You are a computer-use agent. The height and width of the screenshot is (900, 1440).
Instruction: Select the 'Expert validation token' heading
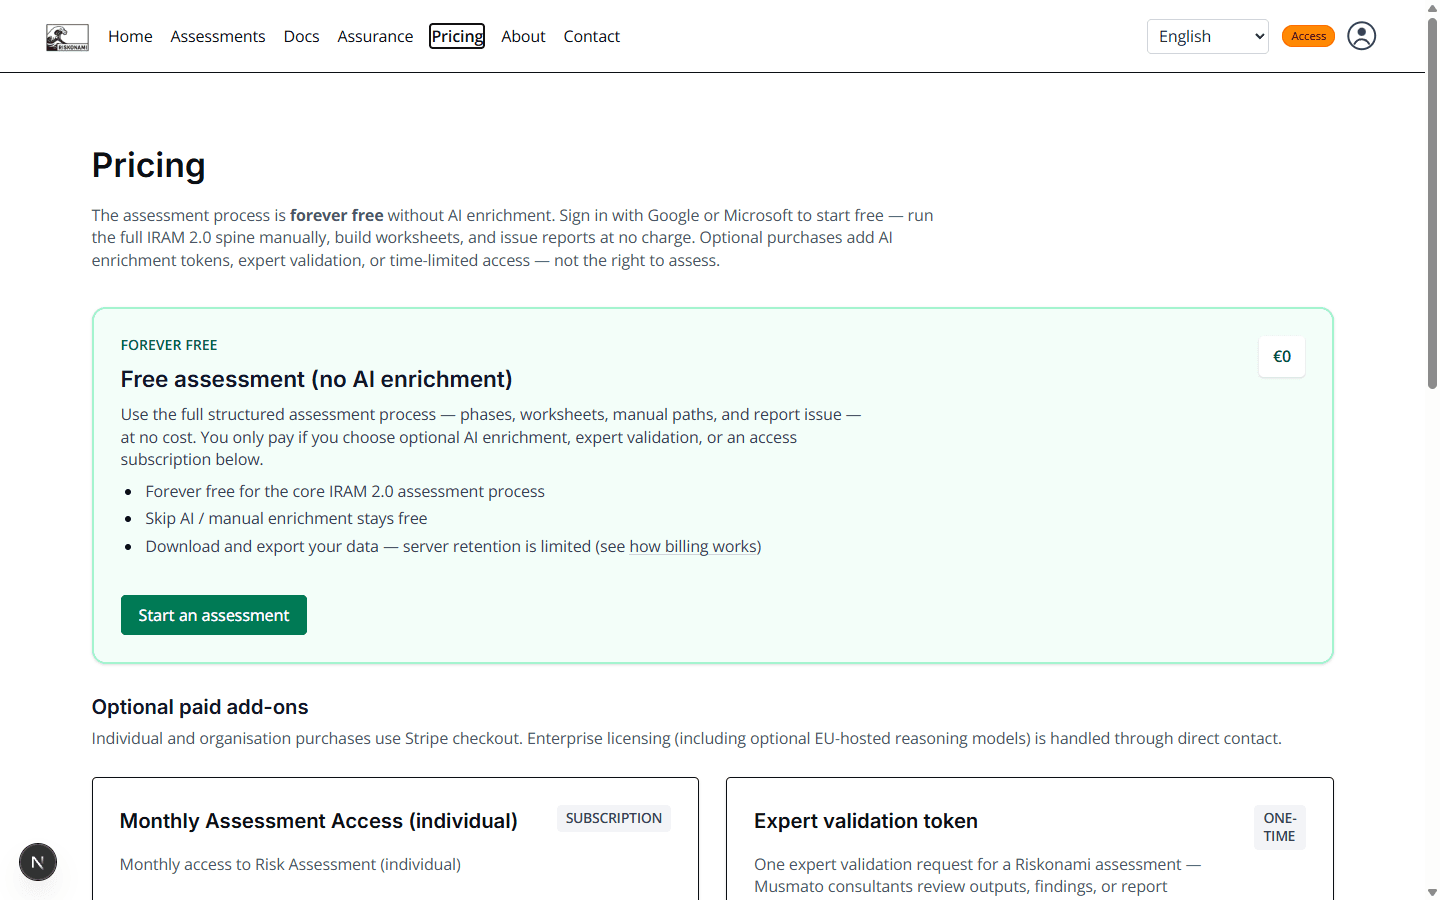coord(866,821)
